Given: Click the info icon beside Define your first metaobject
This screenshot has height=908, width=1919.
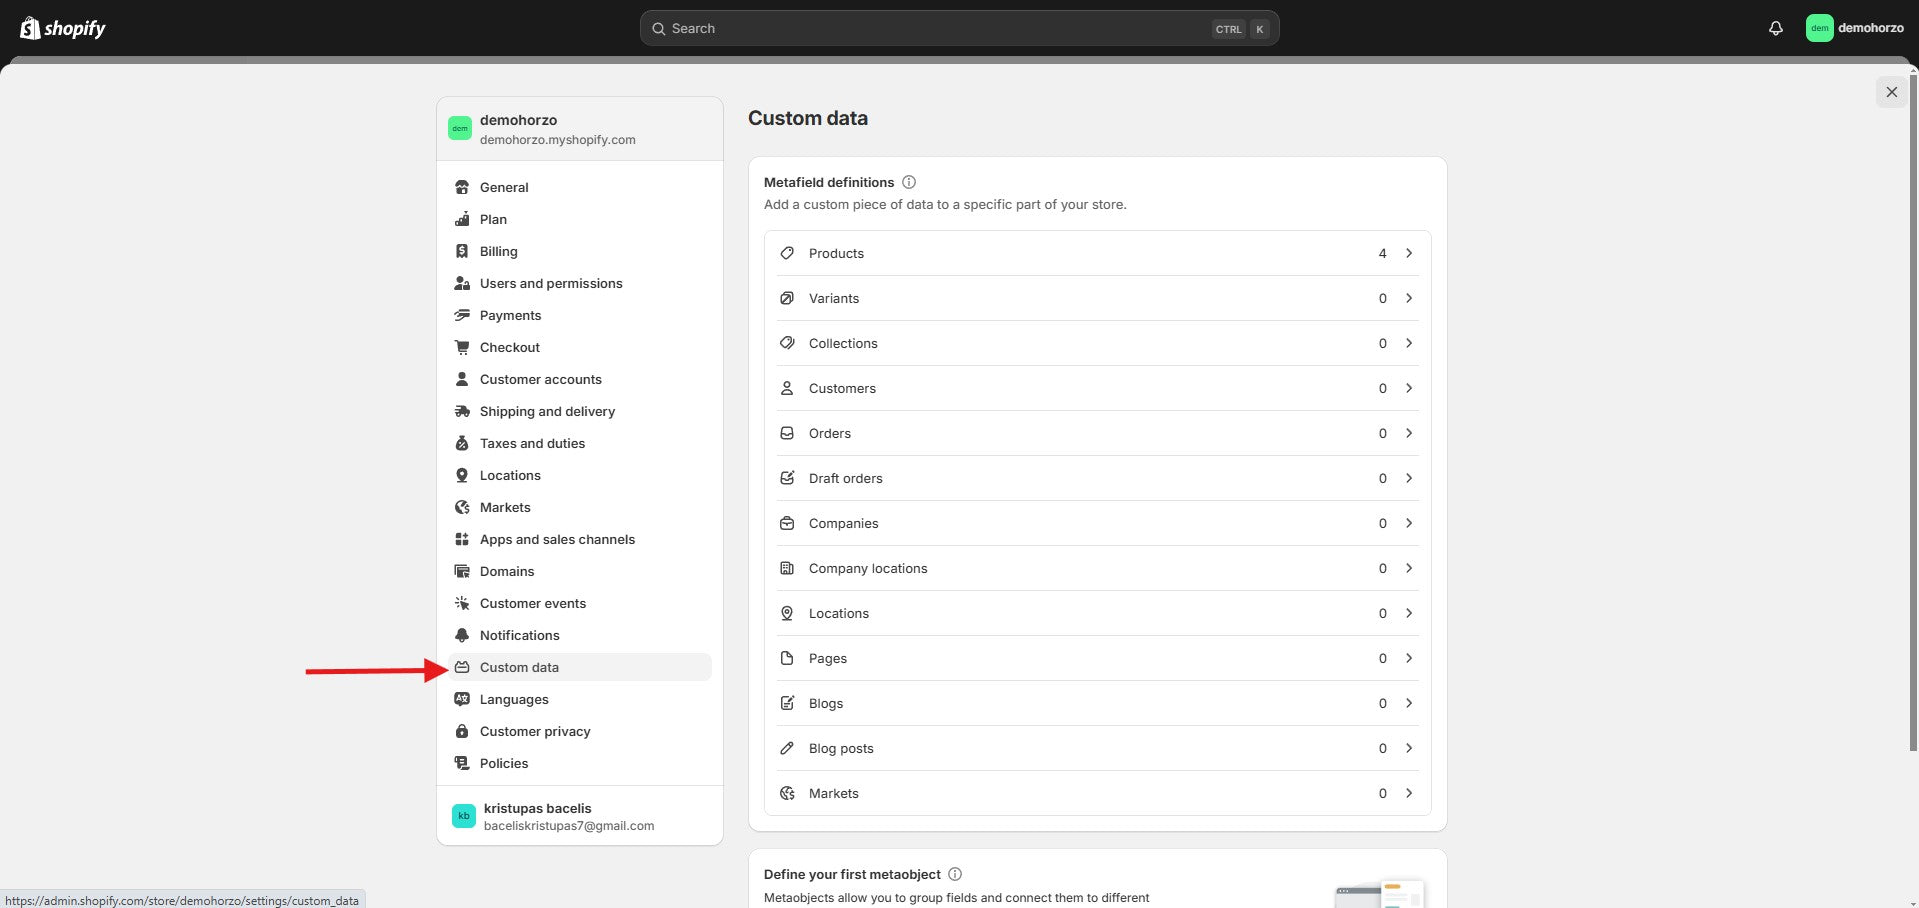Looking at the screenshot, I should coord(955,874).
